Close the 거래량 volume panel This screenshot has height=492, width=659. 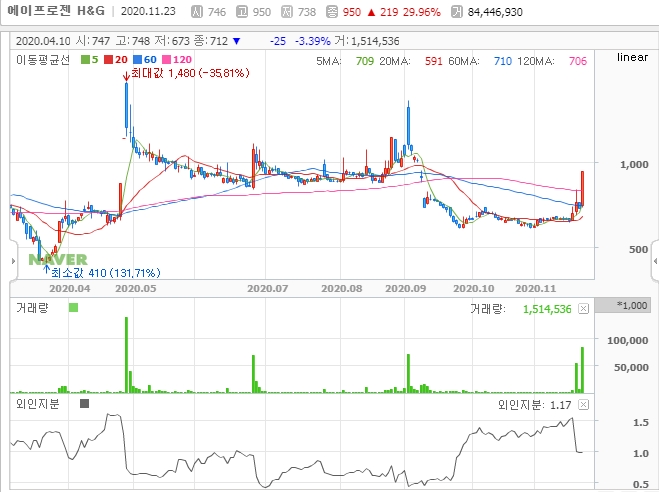coord(583,309)
